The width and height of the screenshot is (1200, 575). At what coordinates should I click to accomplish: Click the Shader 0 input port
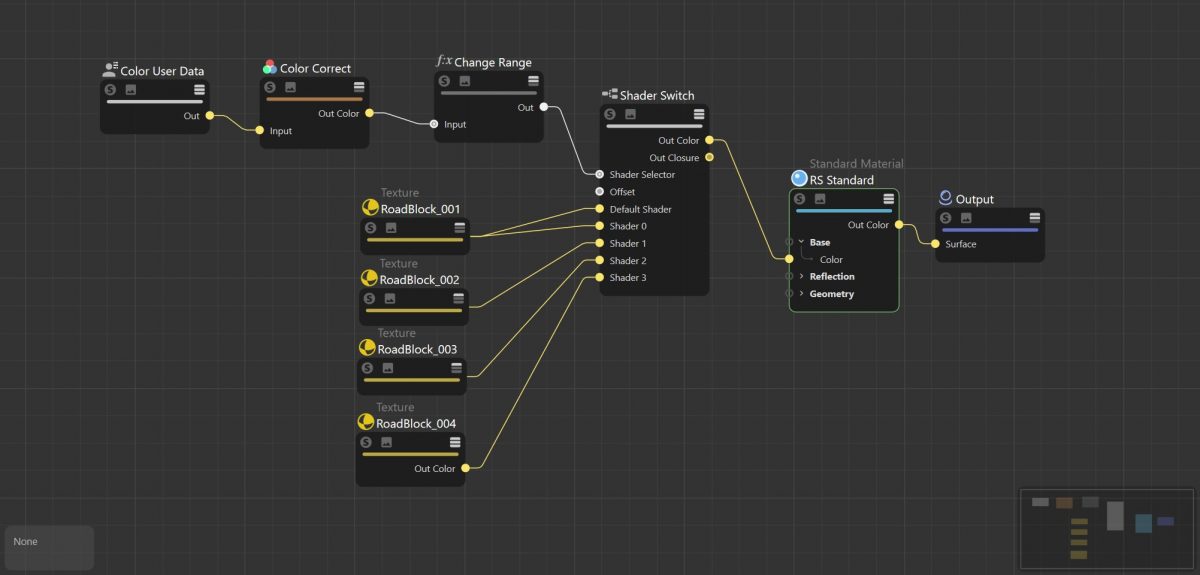[x=600, y=226]
